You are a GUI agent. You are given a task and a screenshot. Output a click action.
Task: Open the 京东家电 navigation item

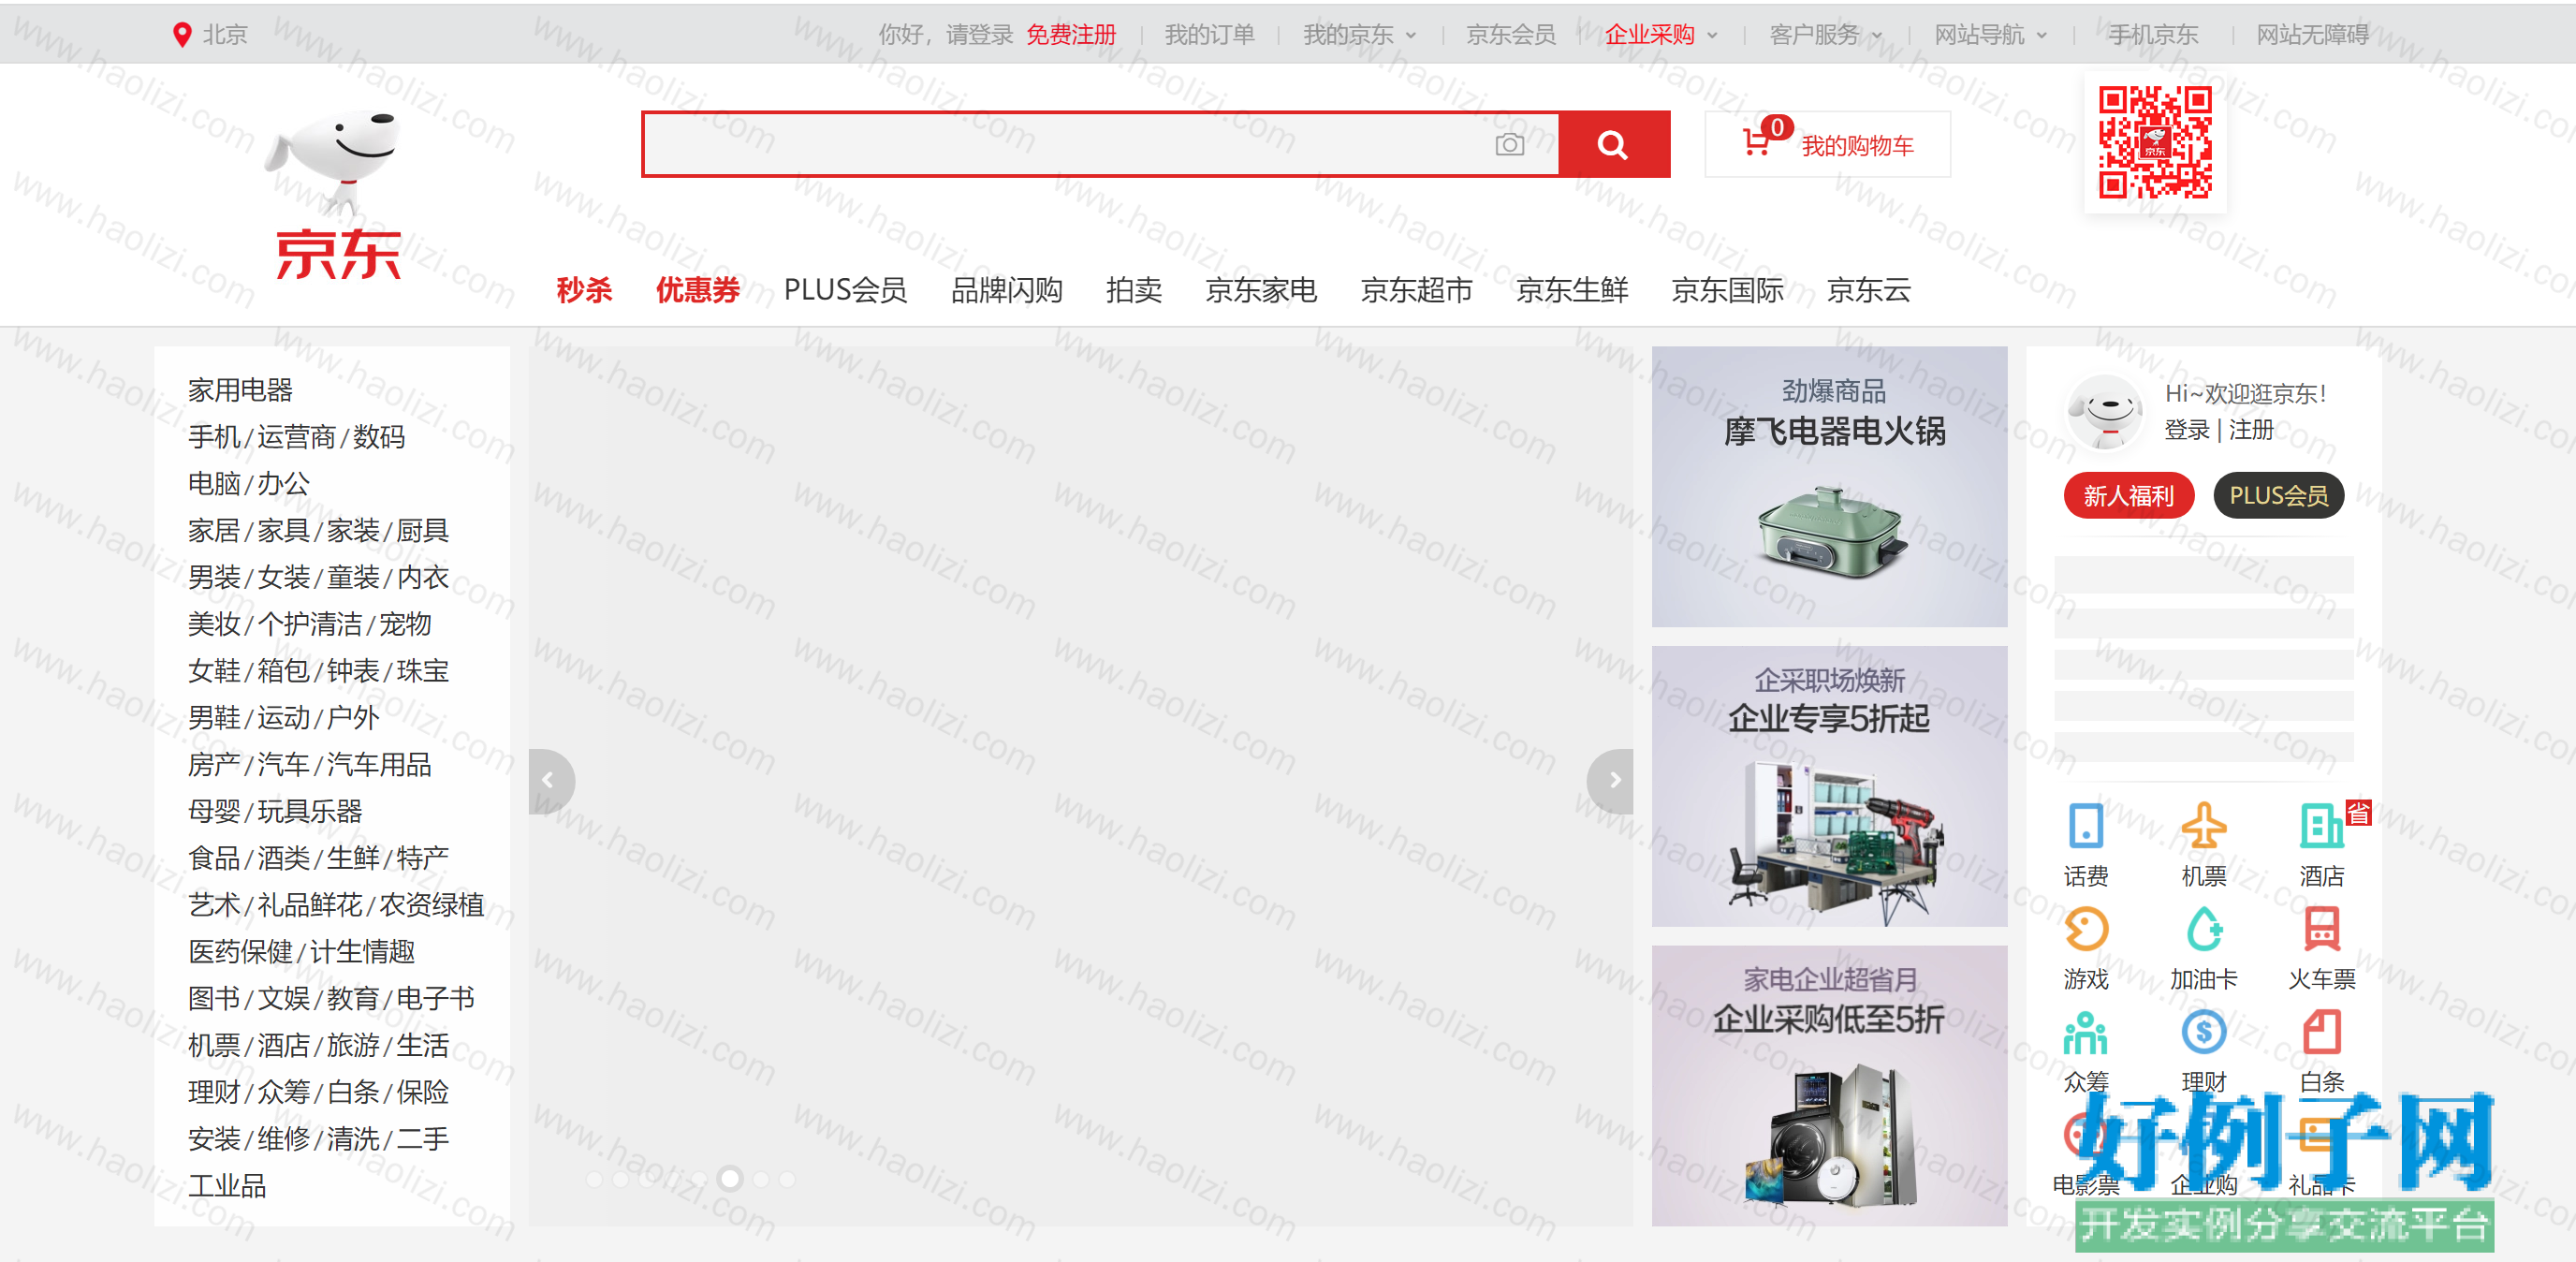pyautogui.click(x=1260, y=290)
